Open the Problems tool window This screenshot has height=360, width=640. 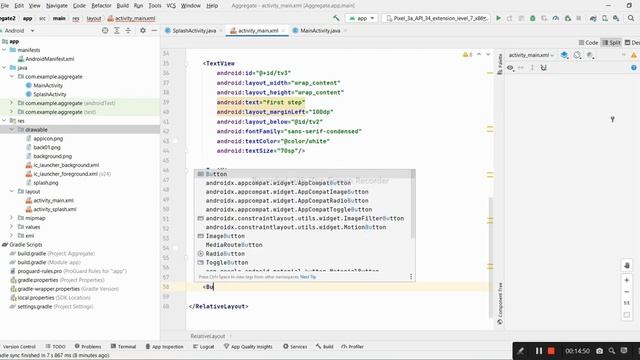(x=88, y=347)
